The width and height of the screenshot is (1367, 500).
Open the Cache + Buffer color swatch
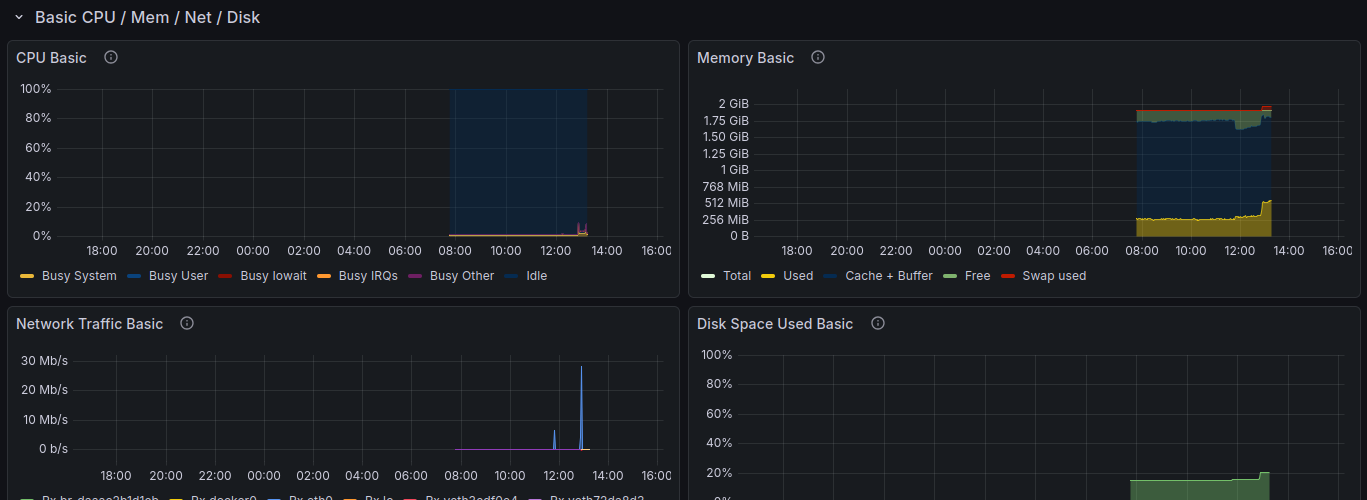click(x=830, y=276)
